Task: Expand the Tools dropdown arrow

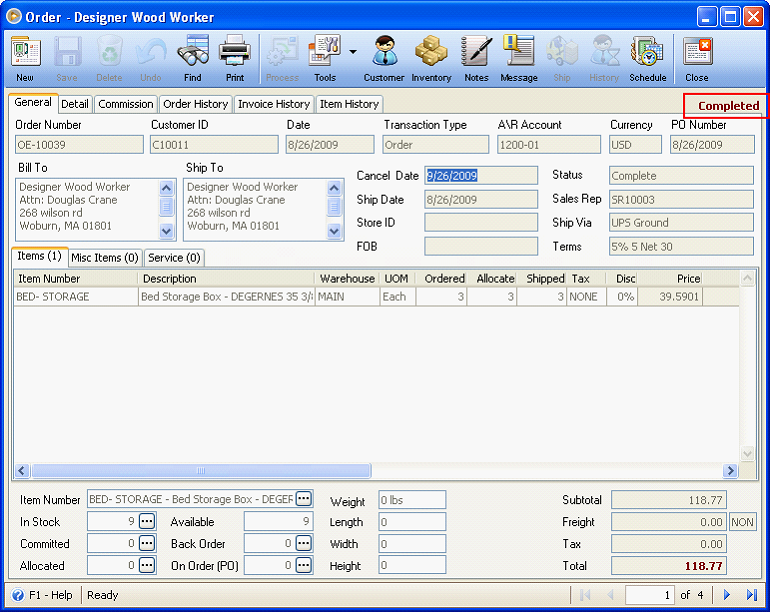Action: click(353, 52)
